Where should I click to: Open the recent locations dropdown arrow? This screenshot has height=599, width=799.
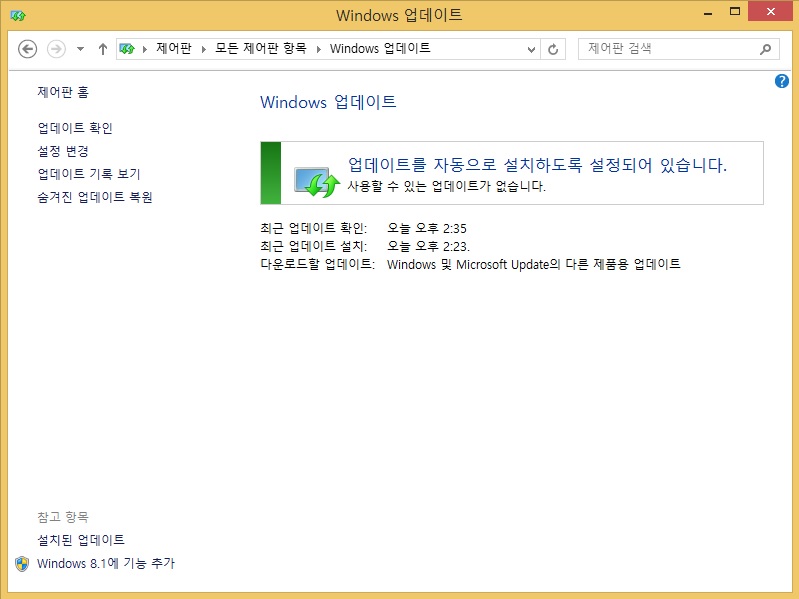click(80, 49)
